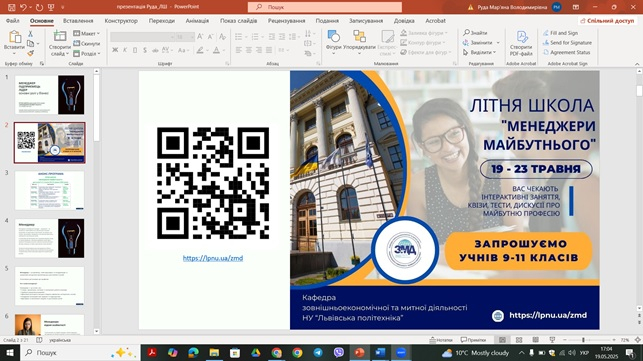Click the zoom slider in status bar
643x361 pixels.
click(x=584, y=340)
